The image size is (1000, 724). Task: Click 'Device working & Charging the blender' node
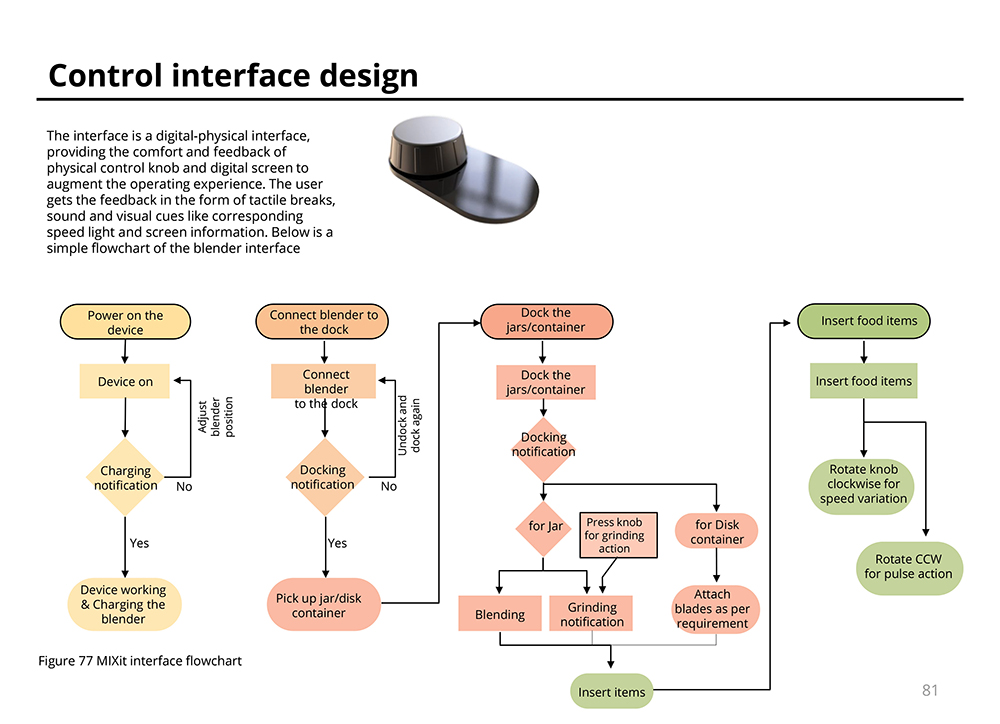124,604
